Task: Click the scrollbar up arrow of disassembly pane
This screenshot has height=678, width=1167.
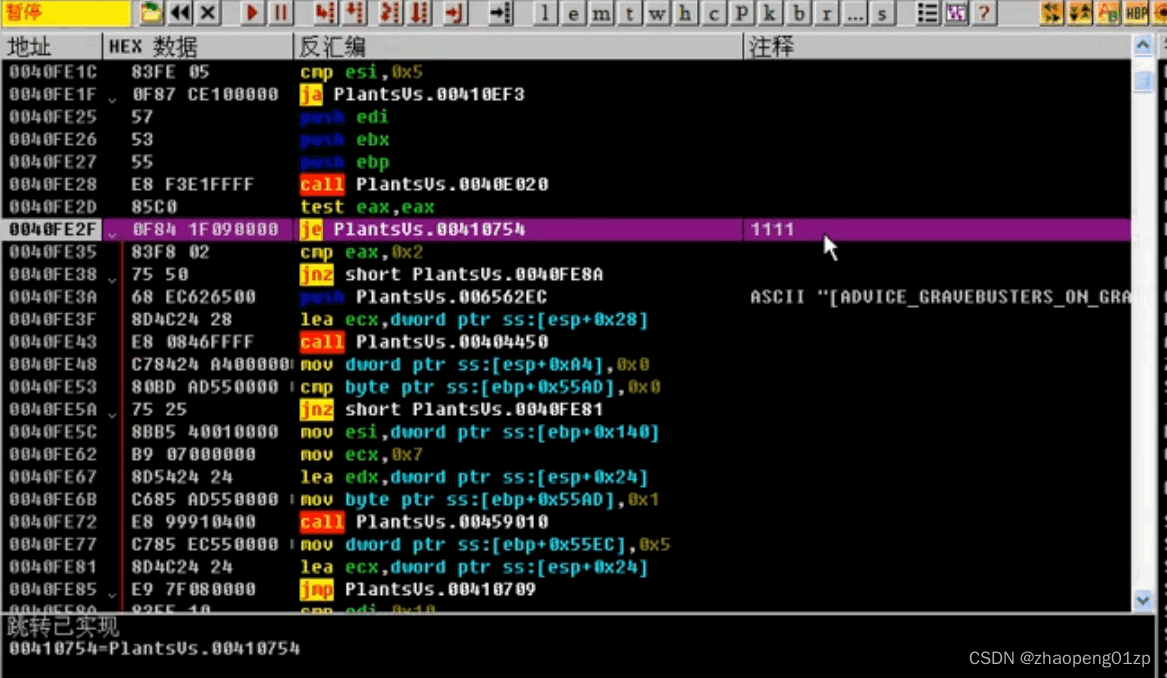Action: pyautogui.click(x=1142, y=46)
